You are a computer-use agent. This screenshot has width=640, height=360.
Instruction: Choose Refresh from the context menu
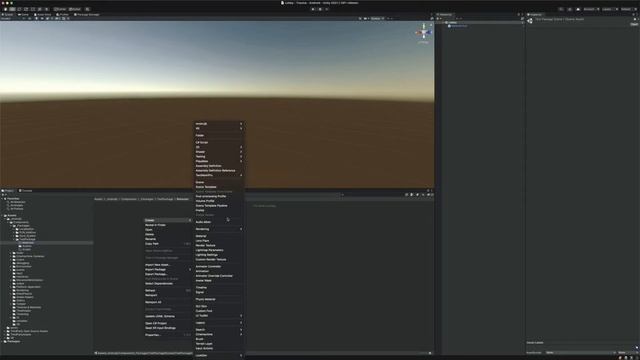click(x=167, y=291)
